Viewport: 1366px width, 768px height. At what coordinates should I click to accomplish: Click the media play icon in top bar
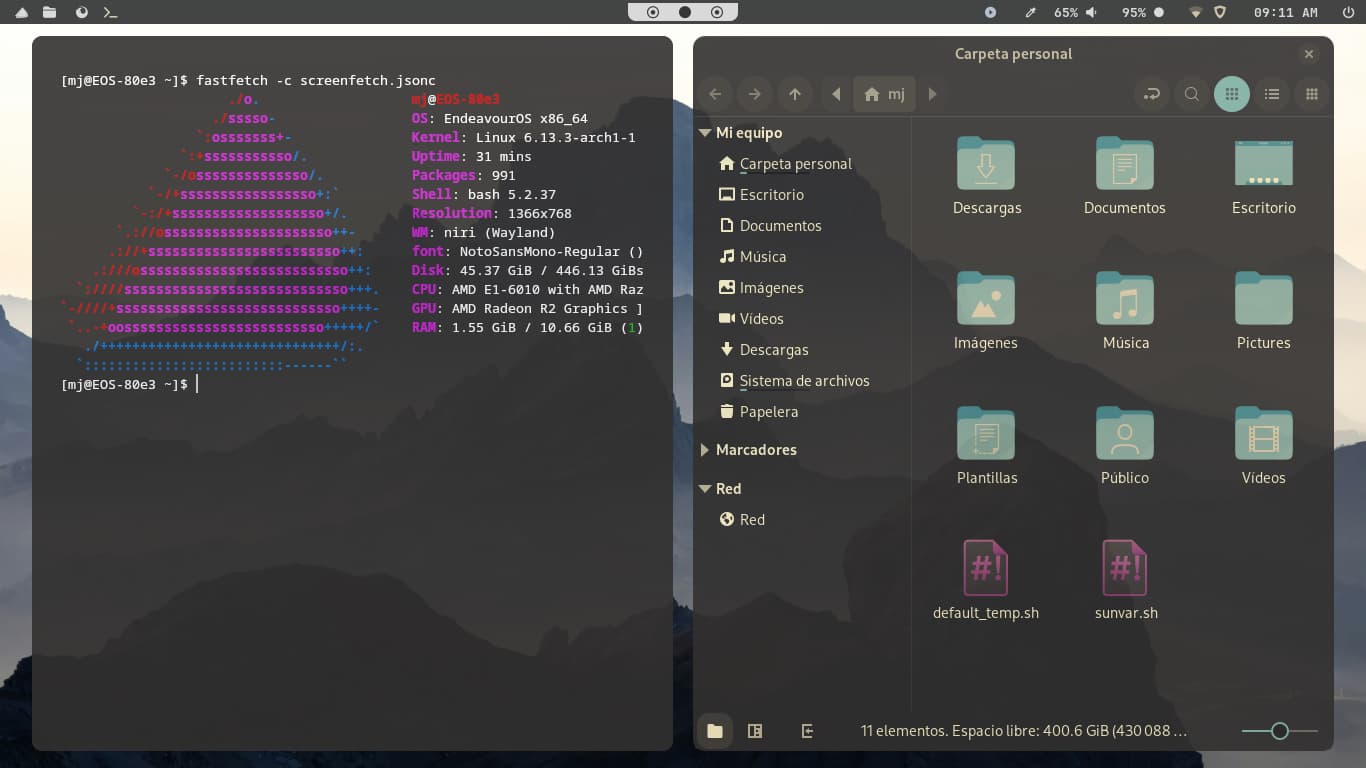pyautogui.click(x=990, y=12)
